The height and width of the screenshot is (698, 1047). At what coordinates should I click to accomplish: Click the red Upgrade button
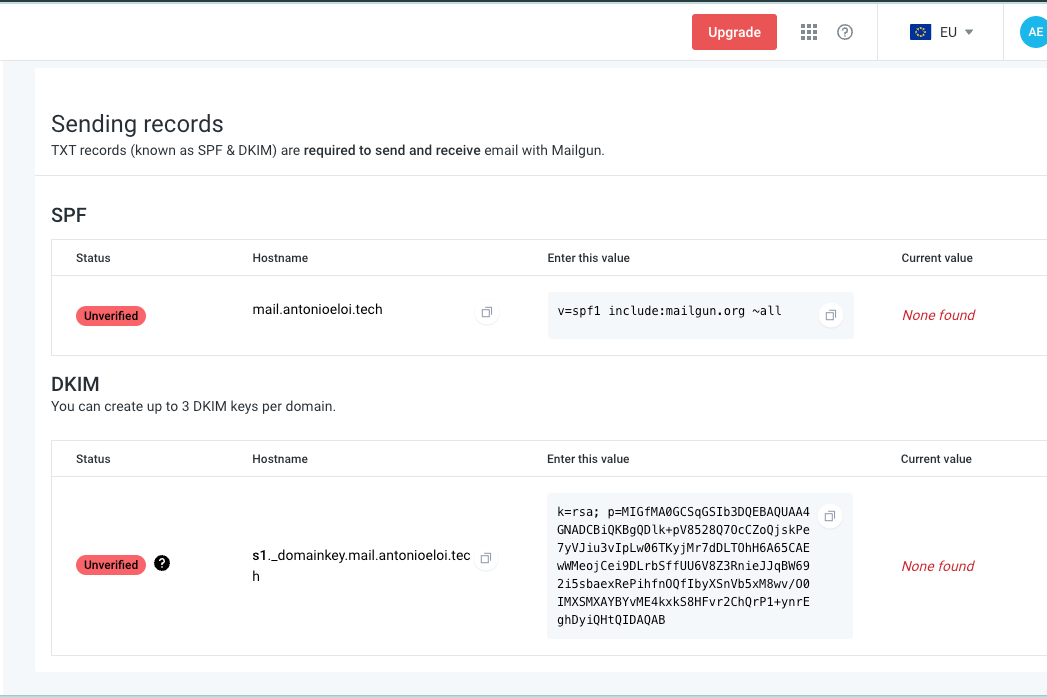pyautogui.click(x=734, y=32)
